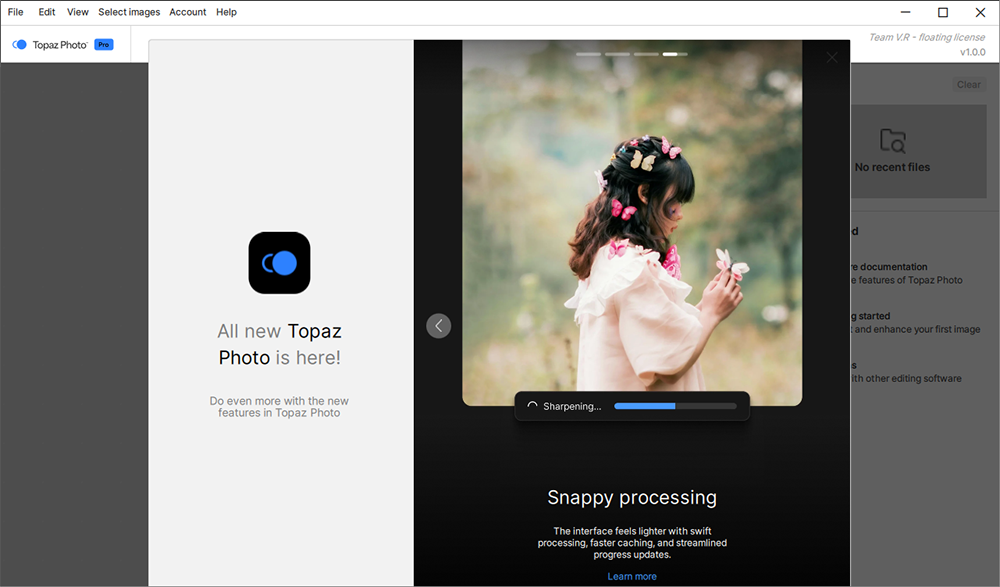Open the Help menu
The image size is (1000, 587).
click(x=226, y=12)
